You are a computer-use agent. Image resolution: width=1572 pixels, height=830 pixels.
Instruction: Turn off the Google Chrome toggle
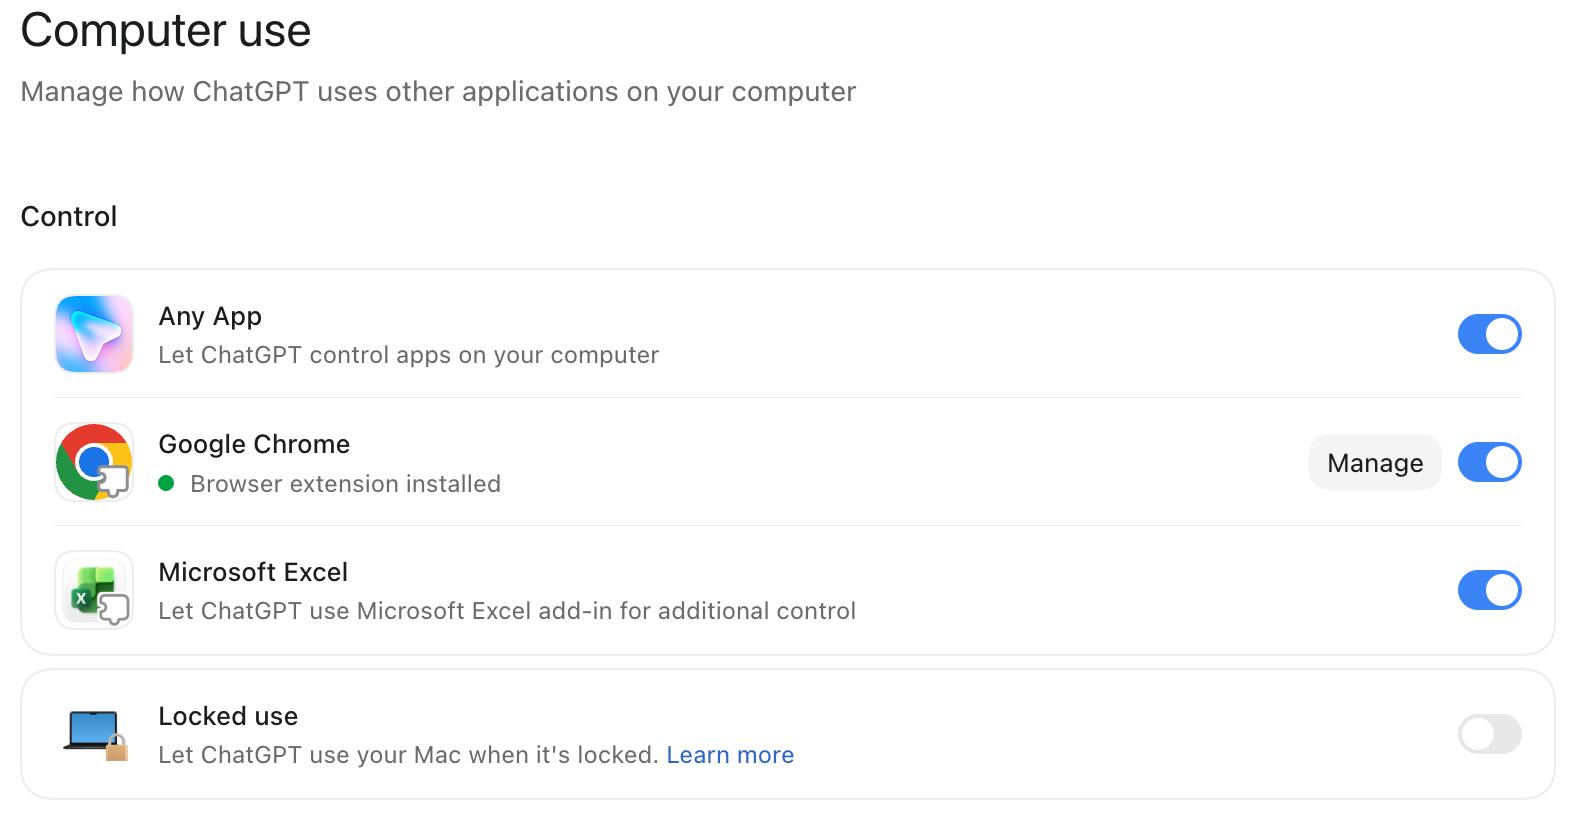(x=1489, y=462)
